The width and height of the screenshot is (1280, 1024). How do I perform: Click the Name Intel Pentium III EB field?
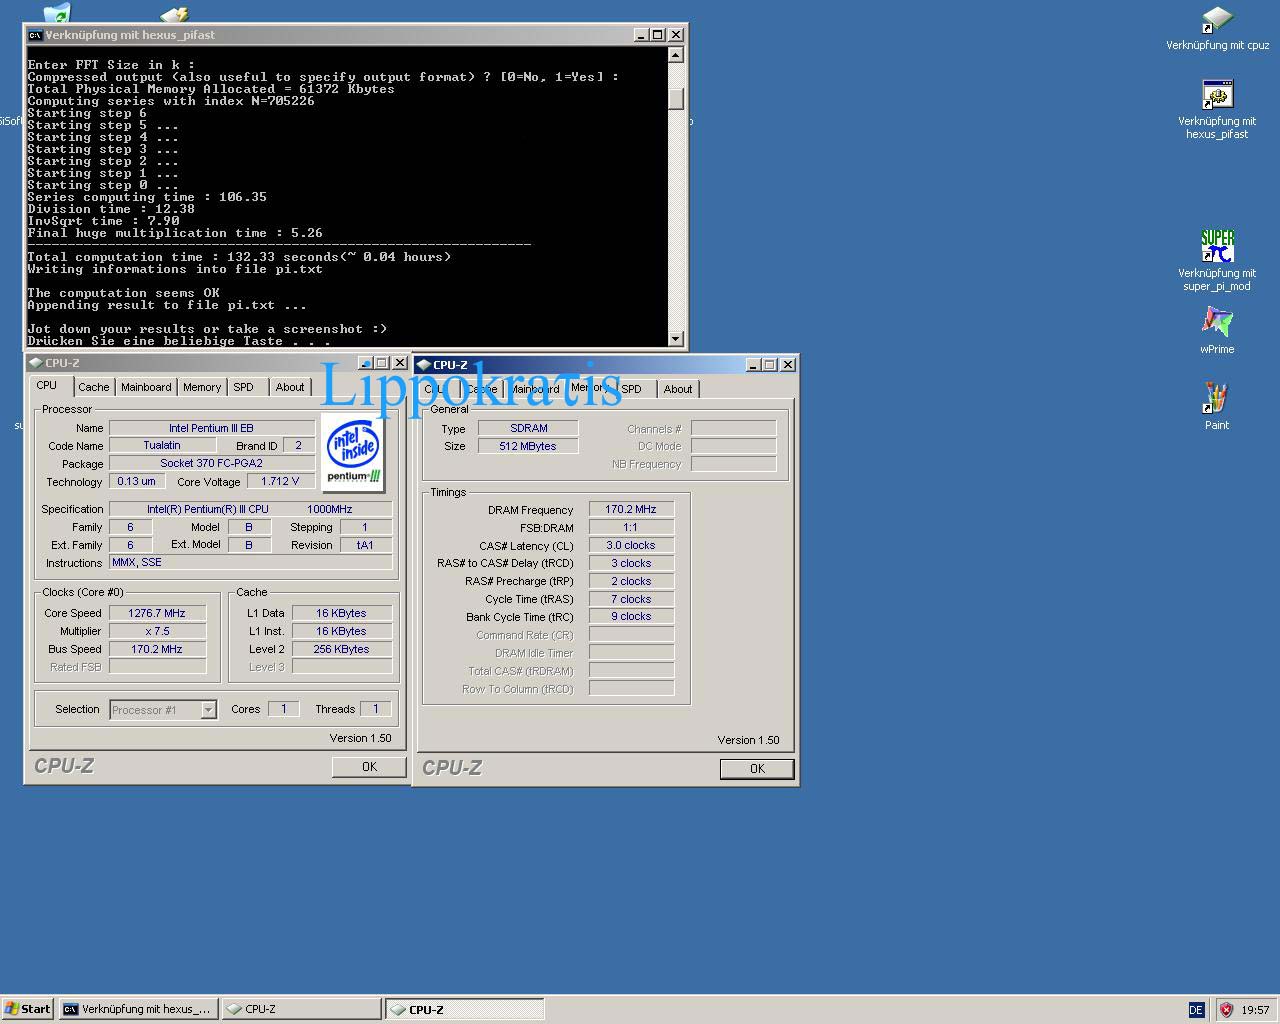click(x=212, y=428)
